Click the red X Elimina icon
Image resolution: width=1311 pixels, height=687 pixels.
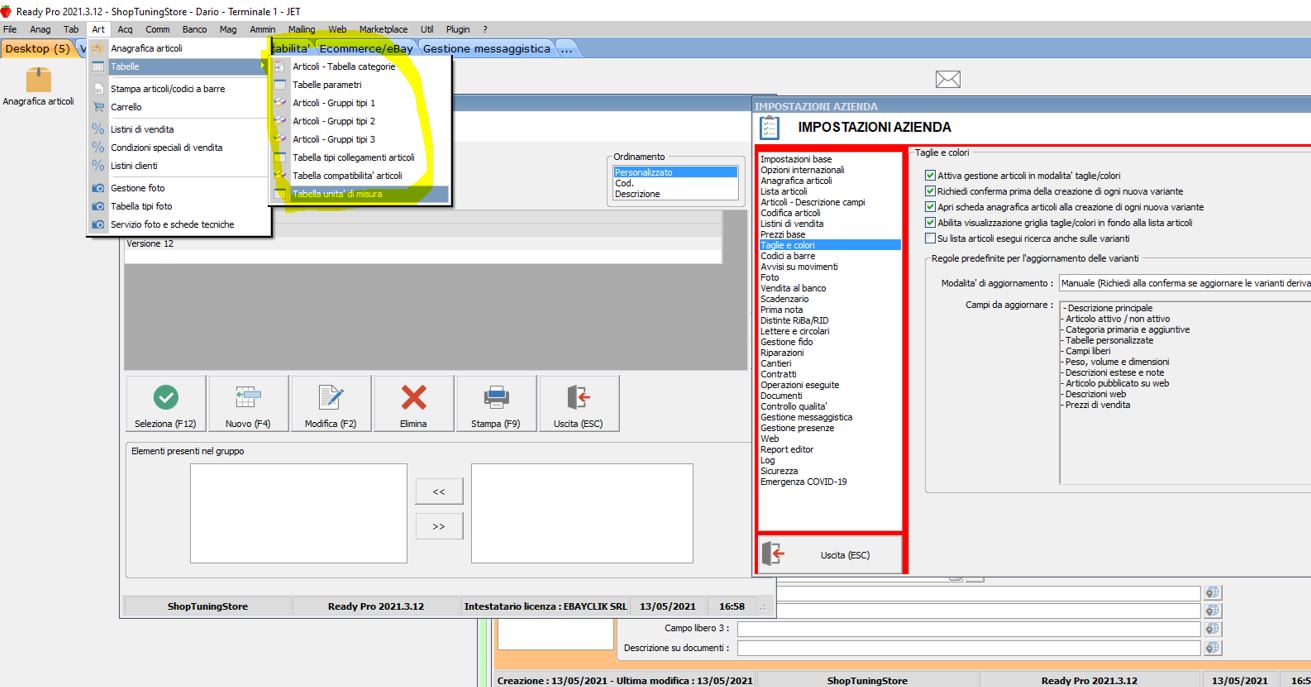click(413, 398)
